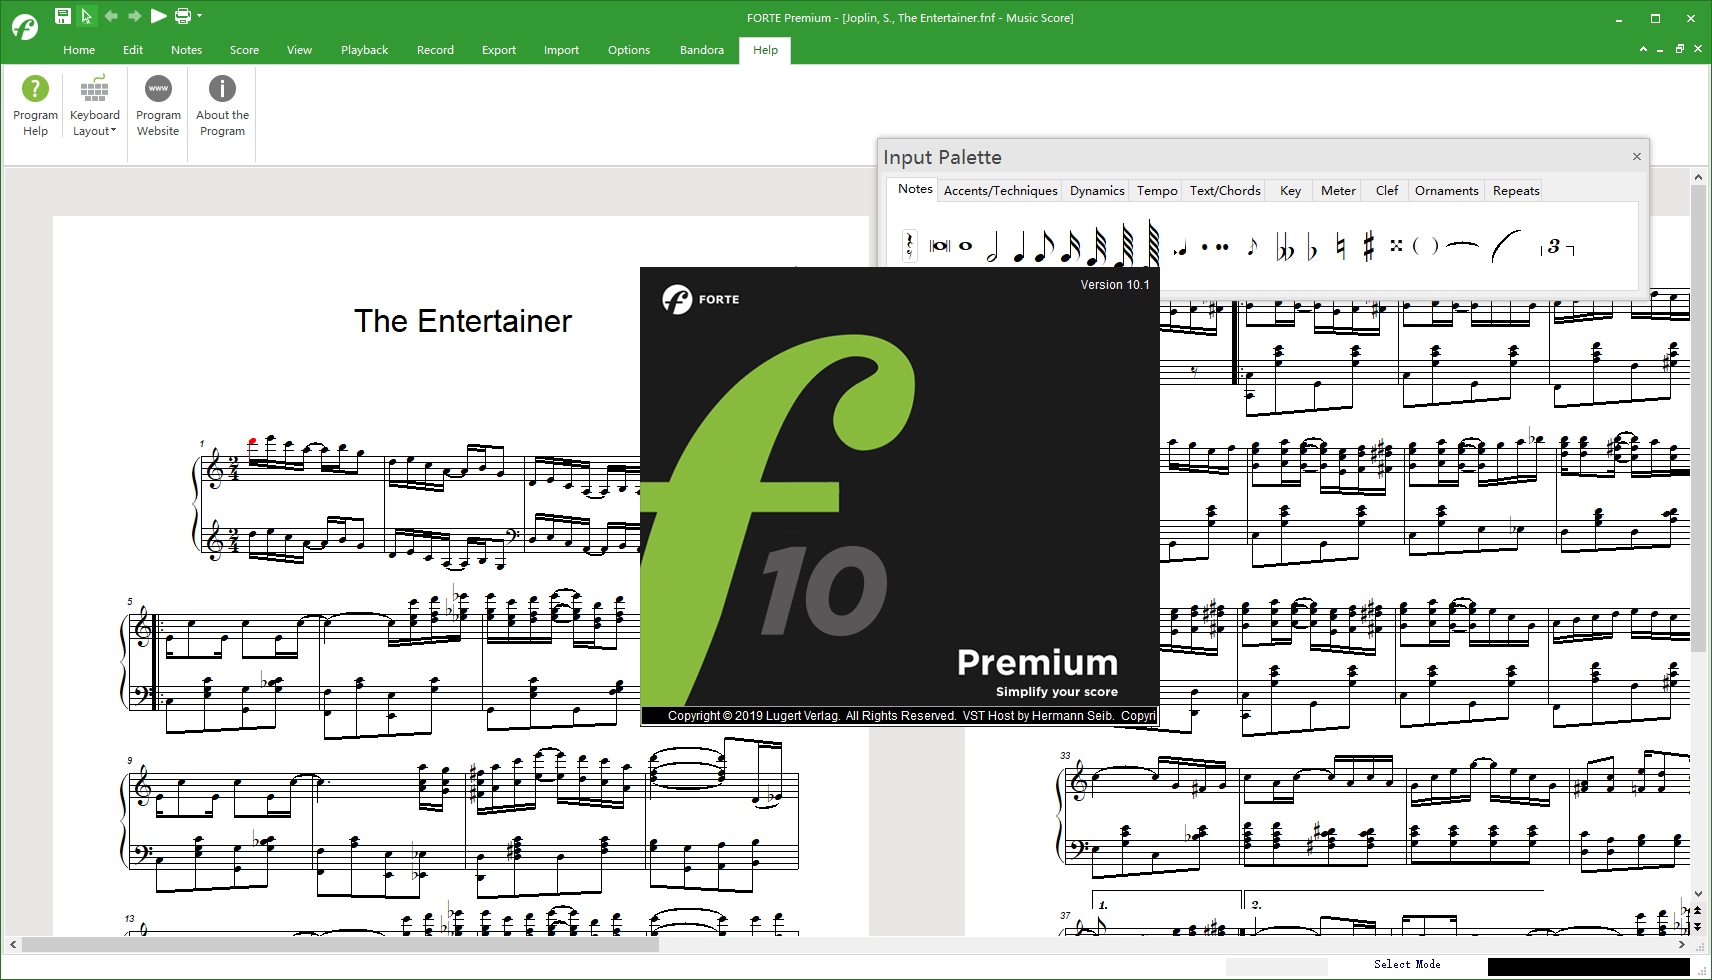This screenshot has width=1712, height=980.
Task: Open the View ribbon tab
Action: [x=299, y=50]
